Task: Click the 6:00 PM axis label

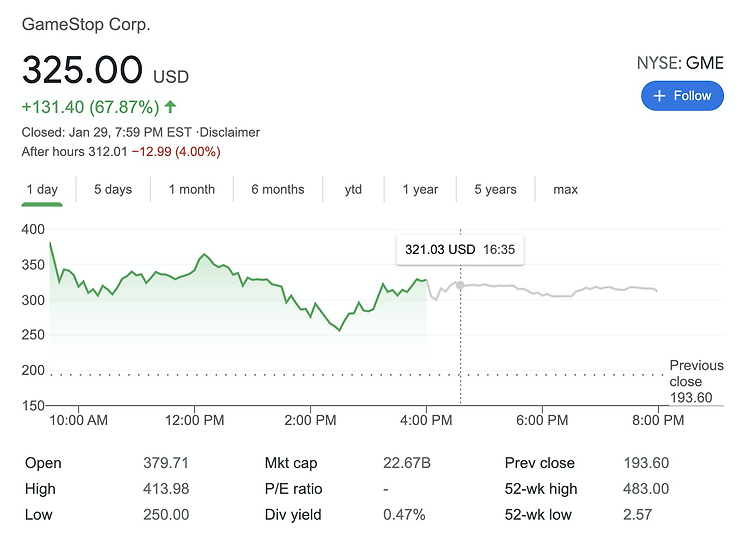Action: tap(542, 420)
